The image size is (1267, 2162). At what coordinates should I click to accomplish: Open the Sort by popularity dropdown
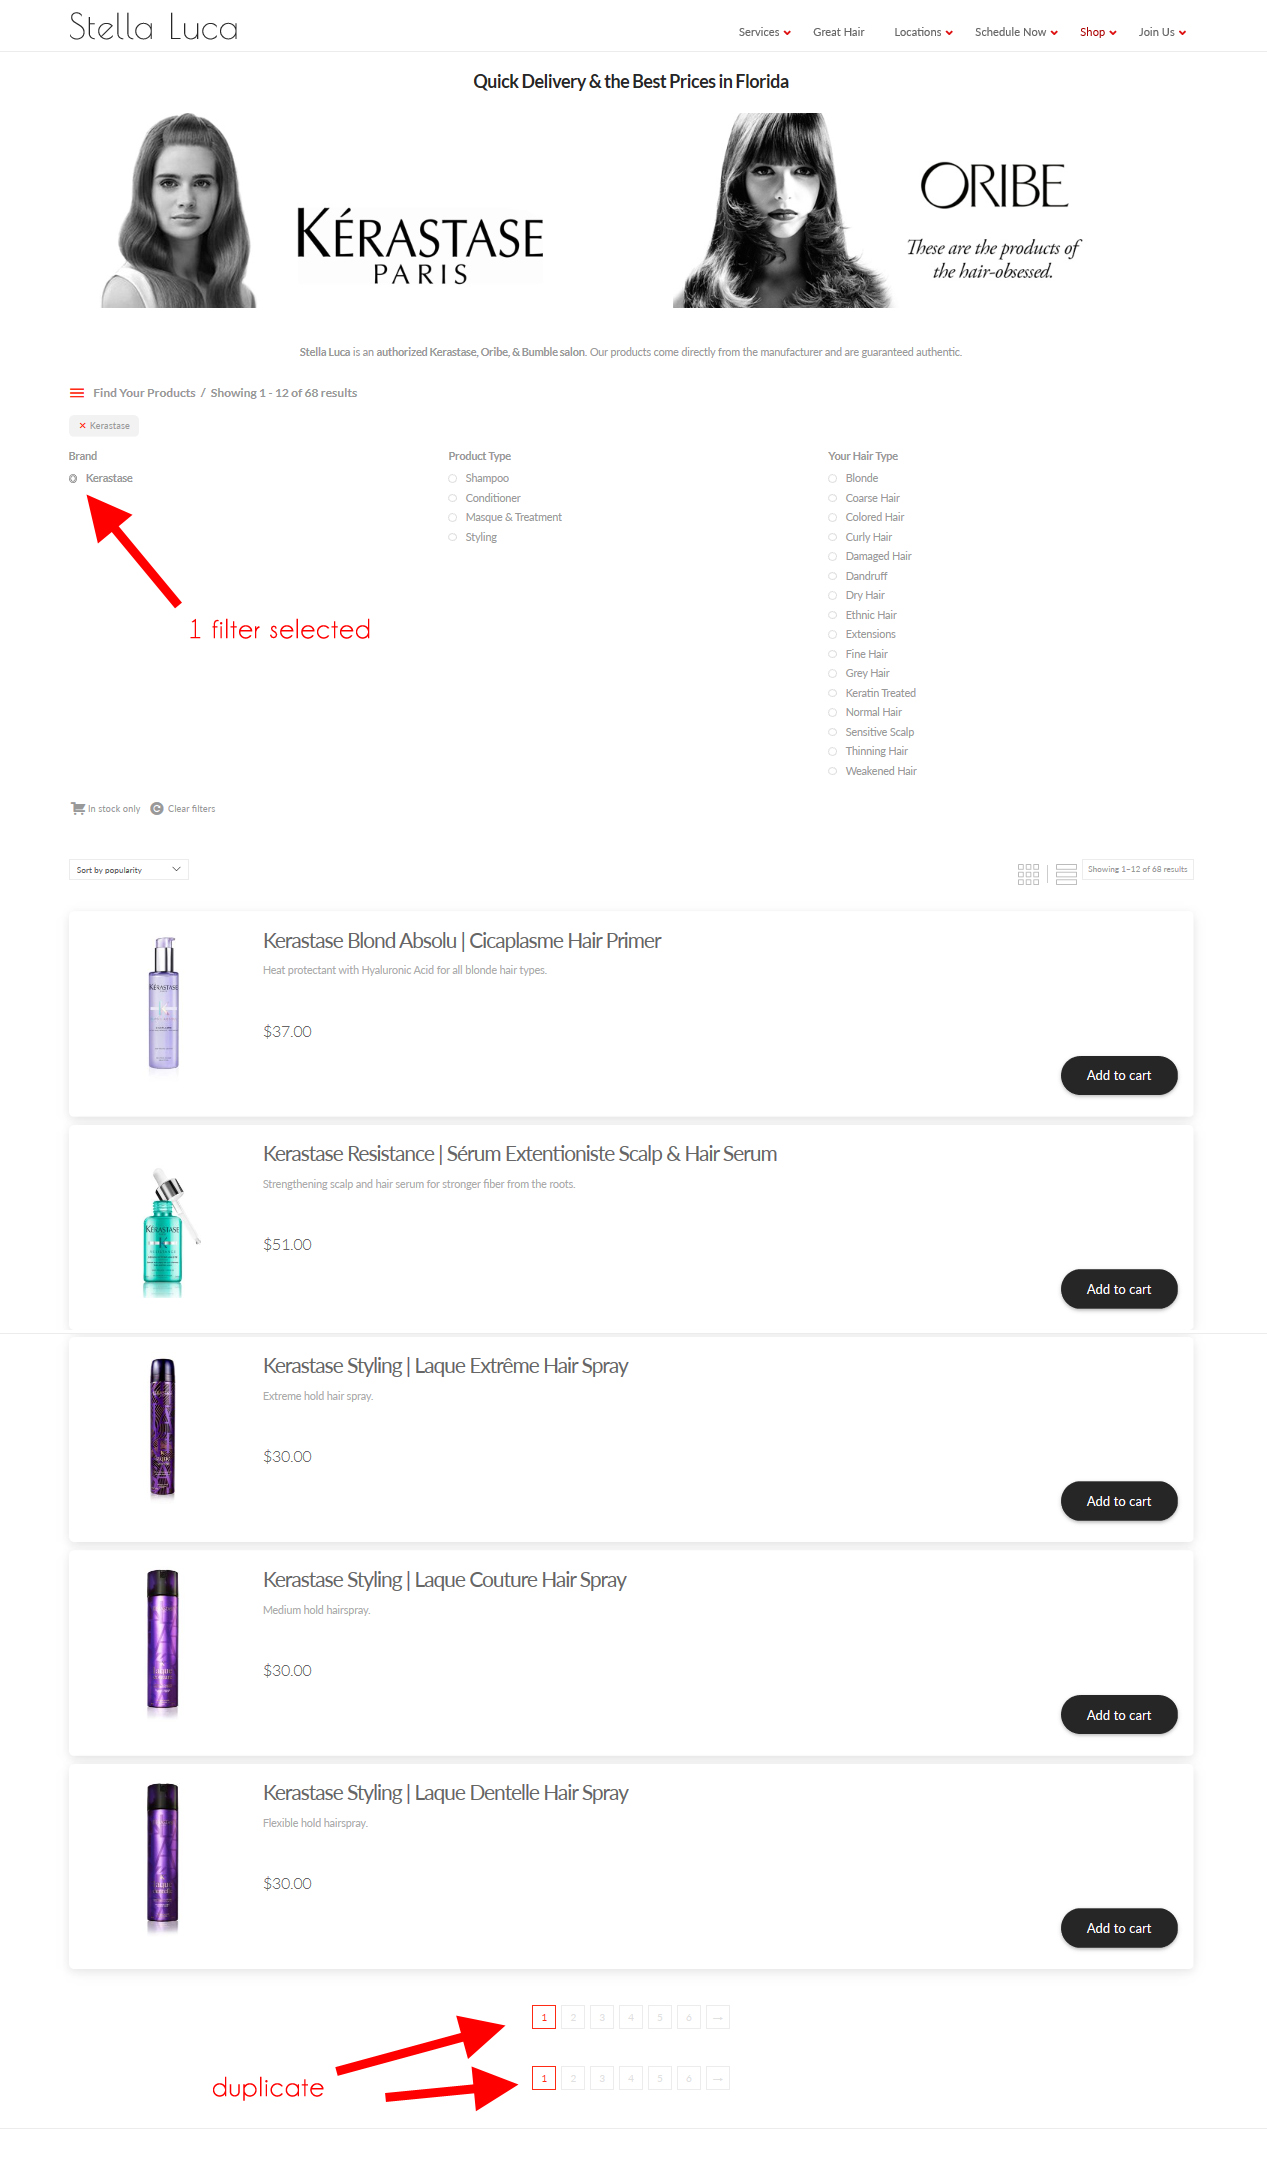pos(129,870)
